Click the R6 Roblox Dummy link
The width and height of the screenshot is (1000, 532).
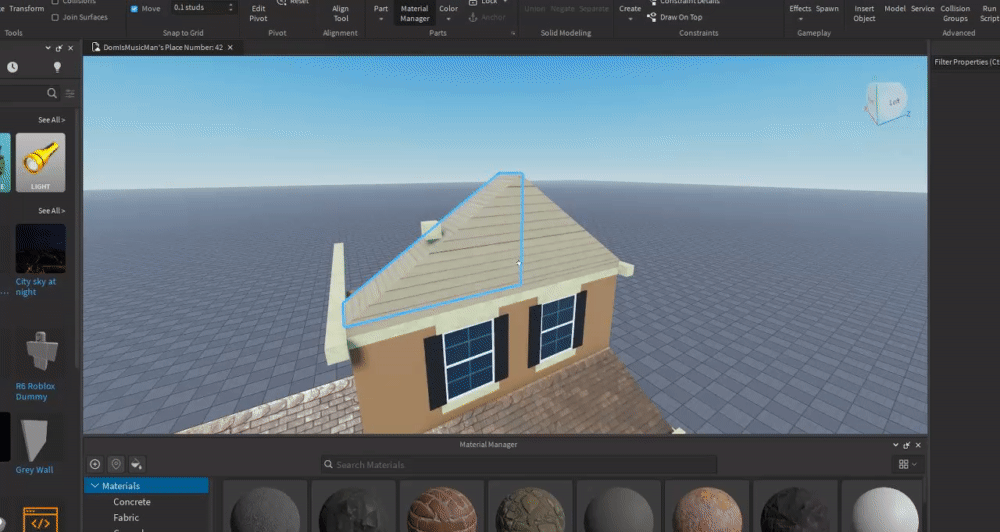click(x=35, y=391)
